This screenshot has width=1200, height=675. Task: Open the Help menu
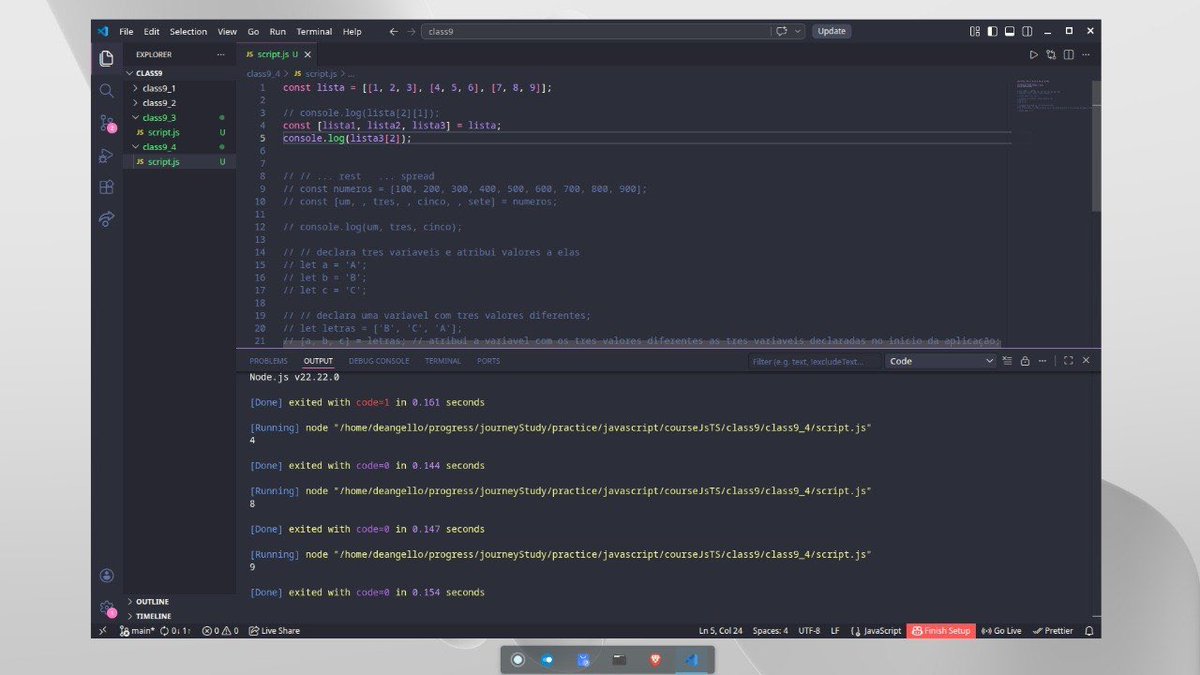(x=352, y=31)
